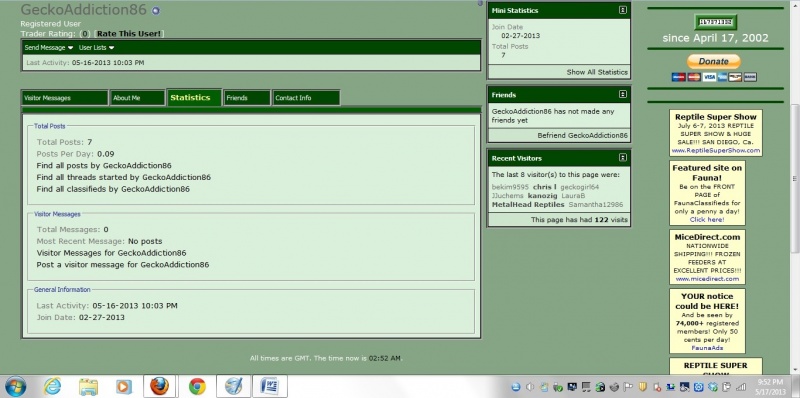Screen dimensions: 800x398
Task: Open Google Chrome from taskbar
Action: tap(197, 387)
